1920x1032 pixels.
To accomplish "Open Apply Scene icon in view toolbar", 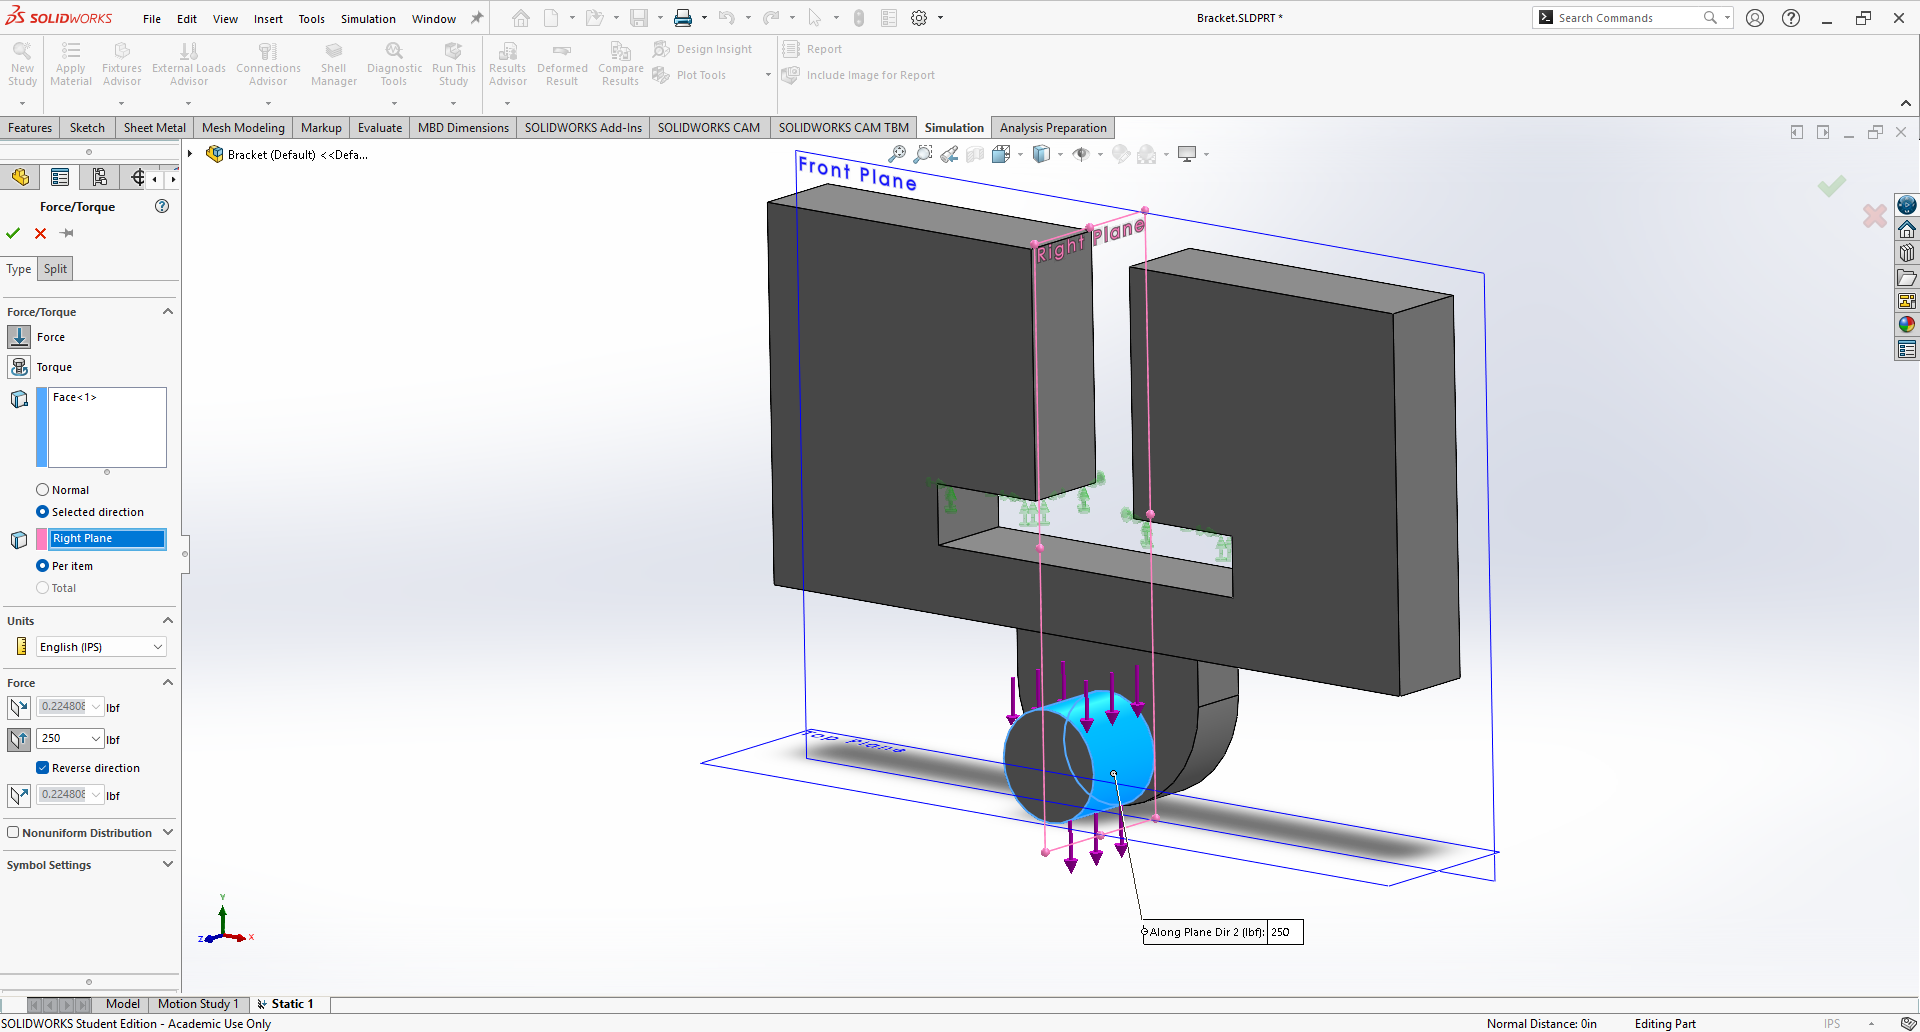I will (x=1147, y=154).
